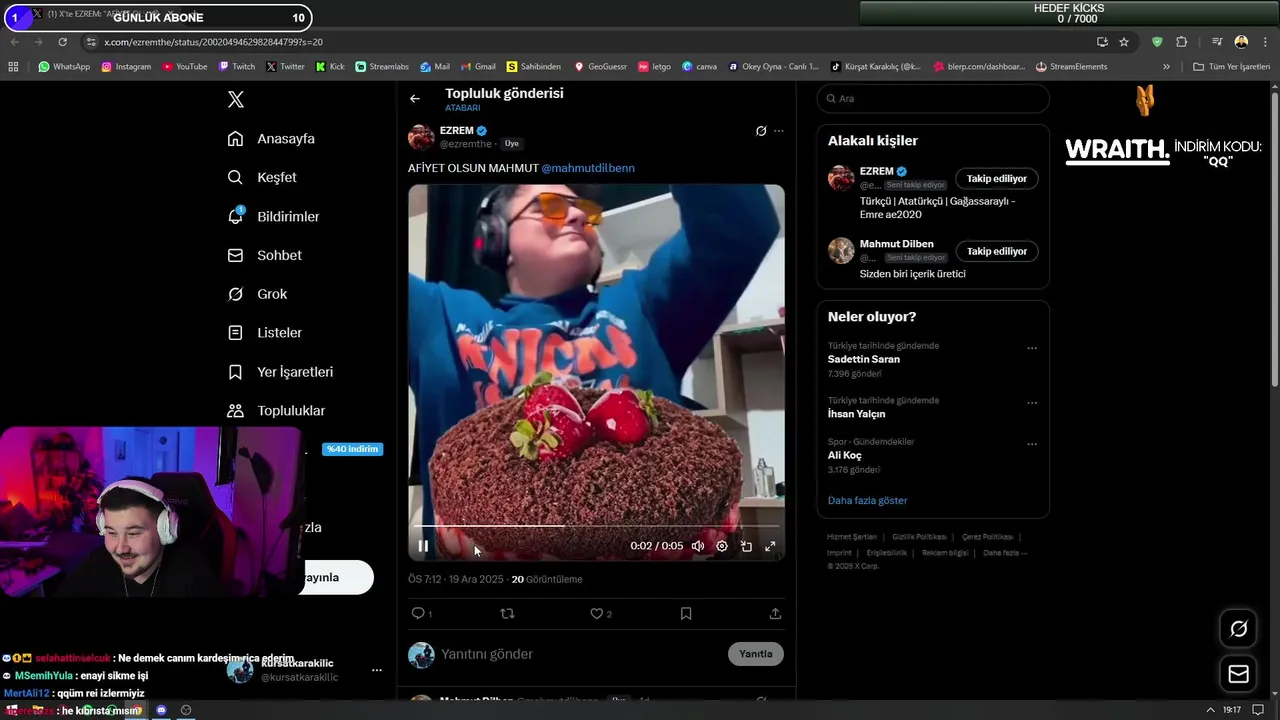Open the browser extensions puzzle icon
Image resolution: width=1280 pixels, height=720 pixels.
(1182, 42)
